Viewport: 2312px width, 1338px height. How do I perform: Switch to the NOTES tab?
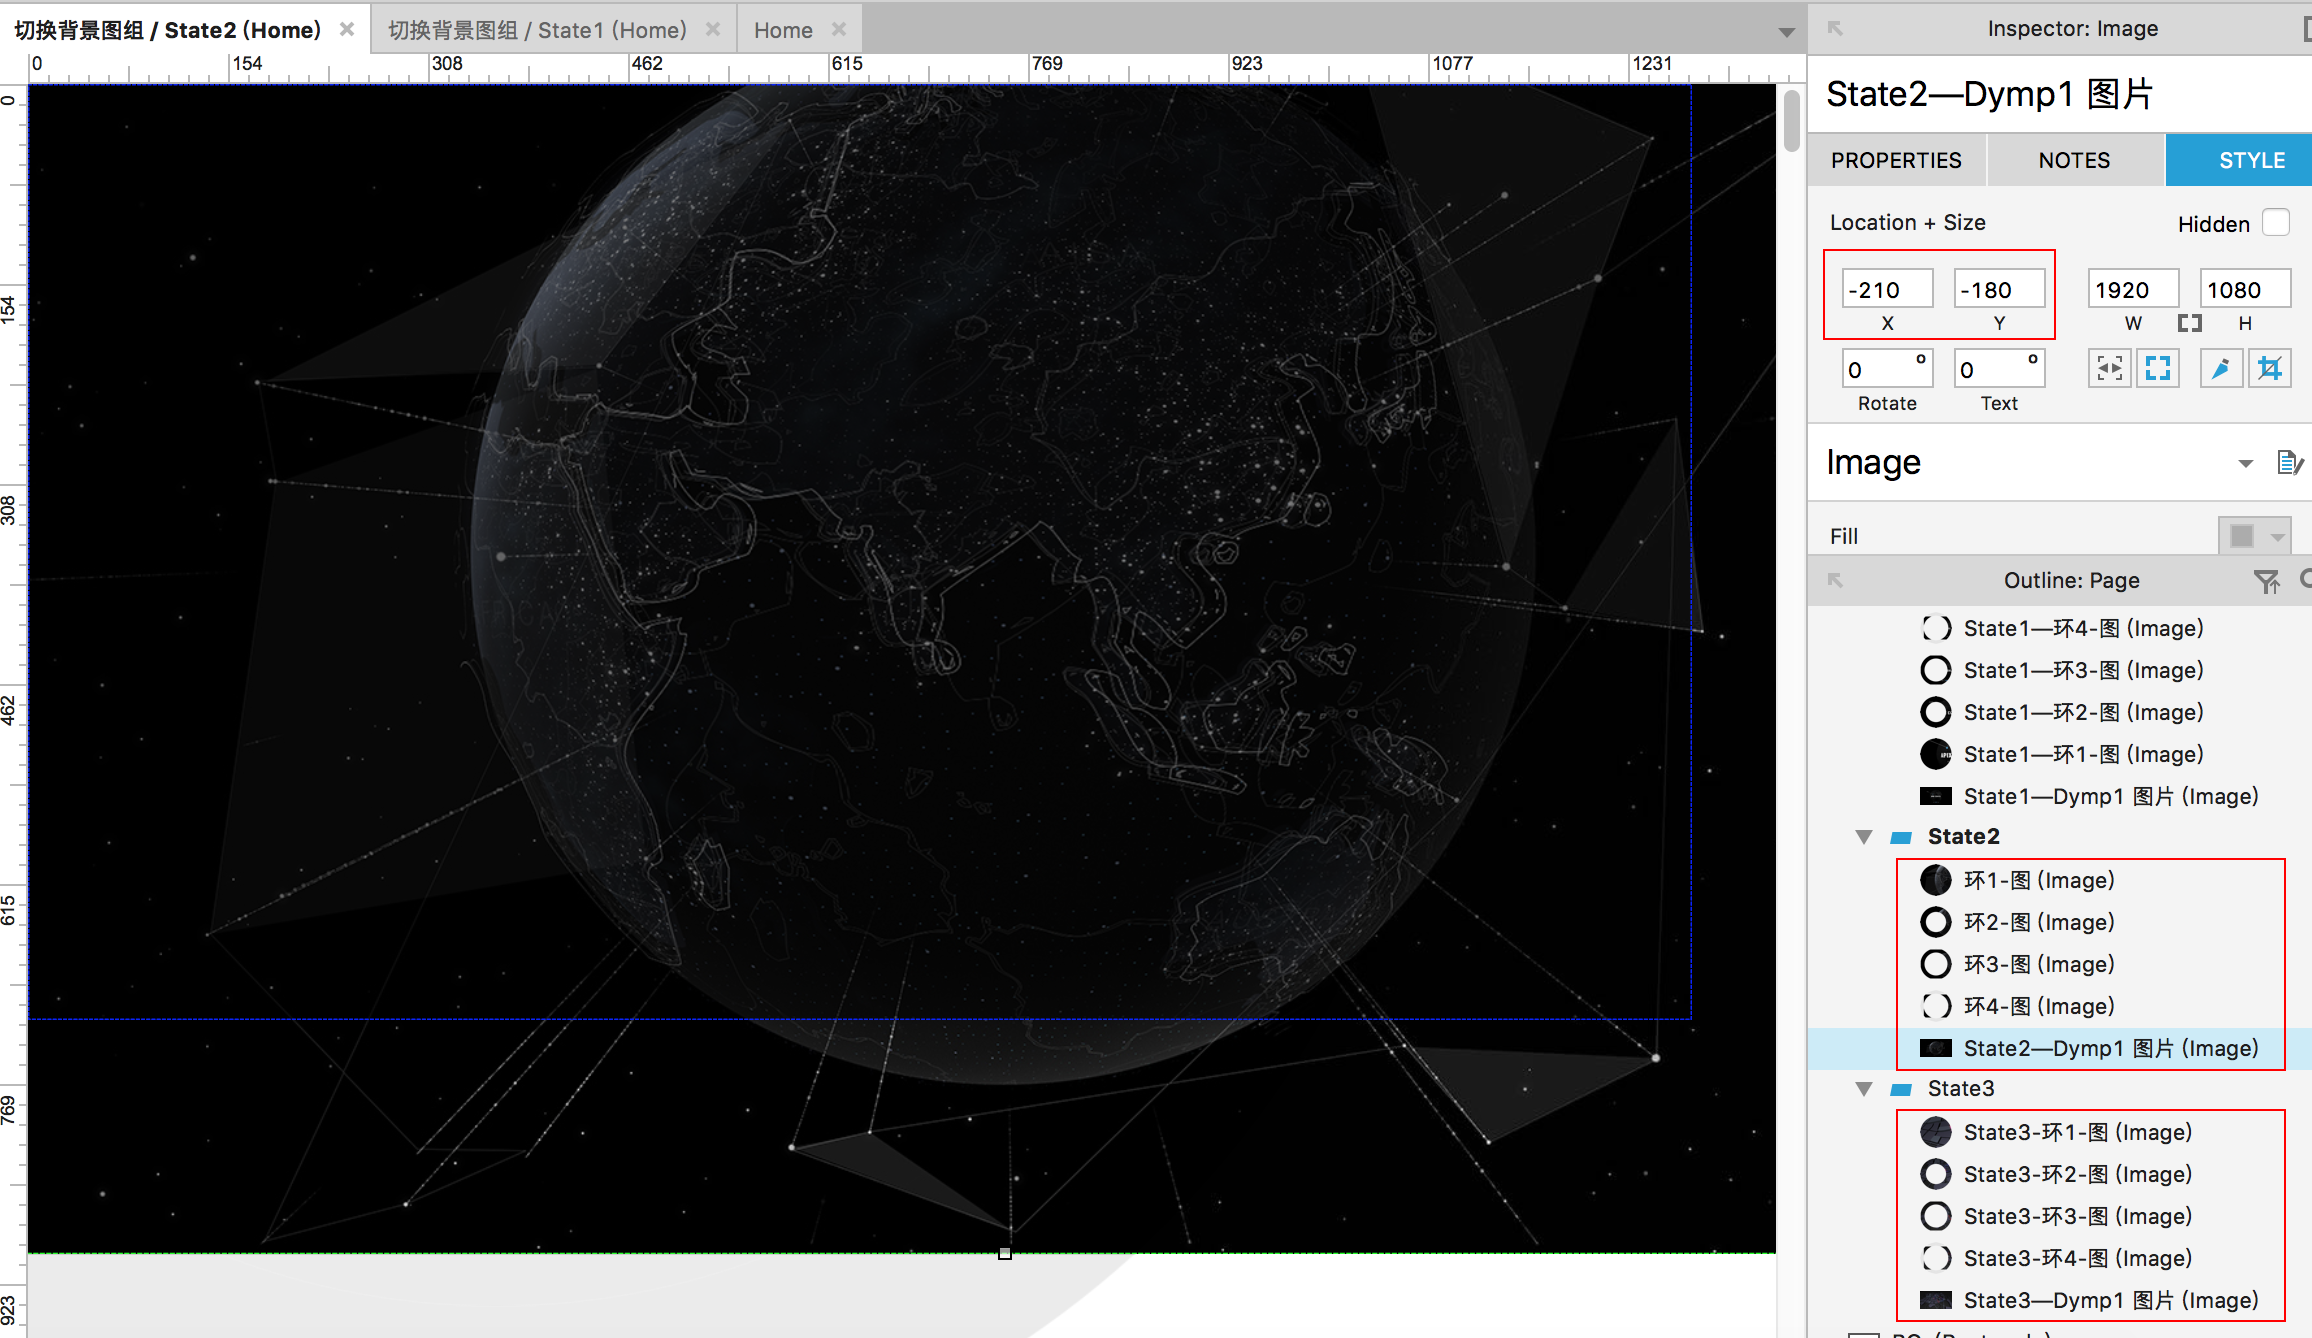[2074, 160]
